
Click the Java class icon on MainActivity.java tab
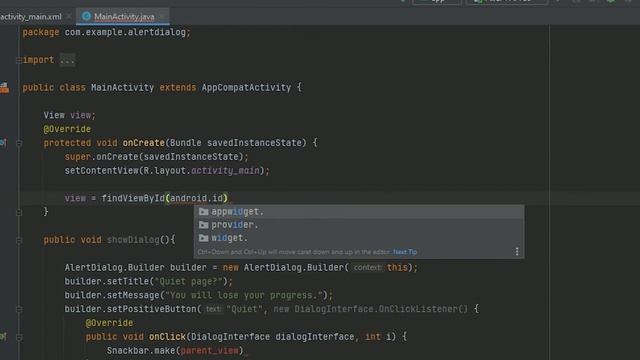pyautogui.click(x=86, y=16)
